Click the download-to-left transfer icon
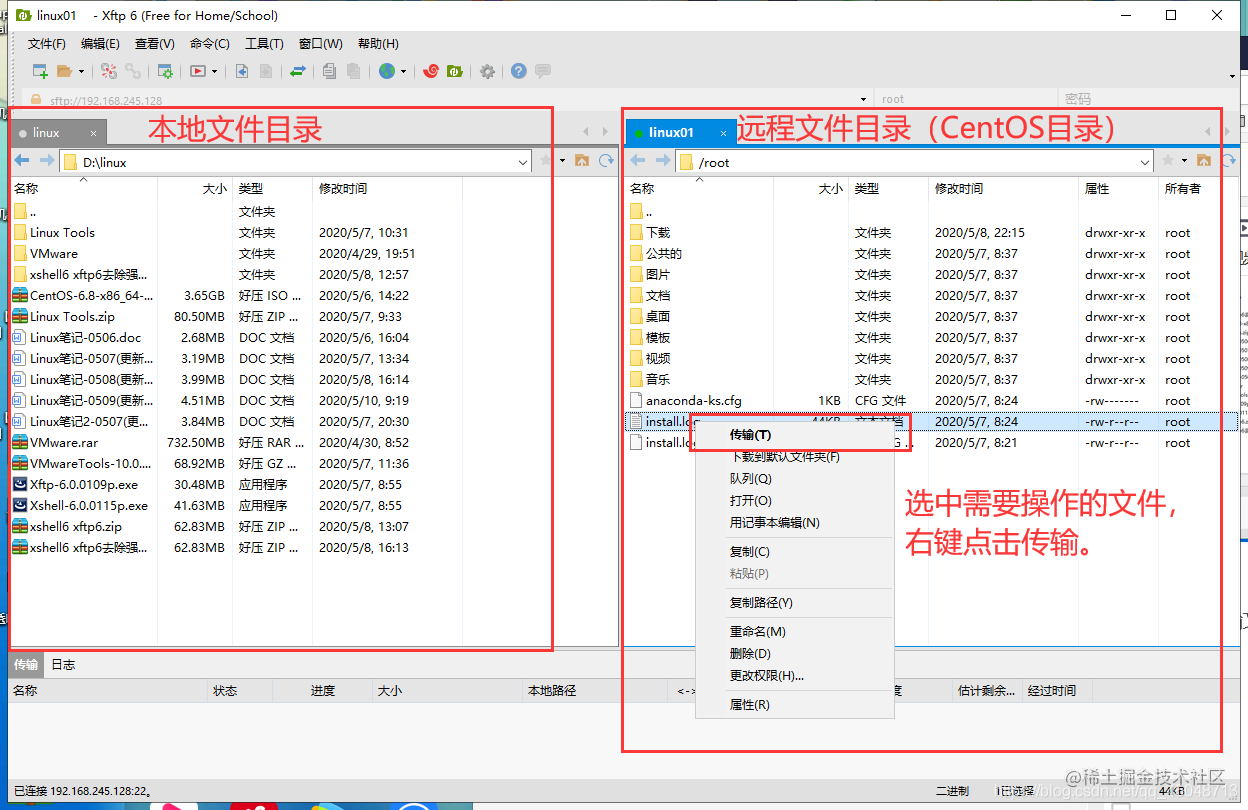The image size is (1248, 810). point(242,71)
